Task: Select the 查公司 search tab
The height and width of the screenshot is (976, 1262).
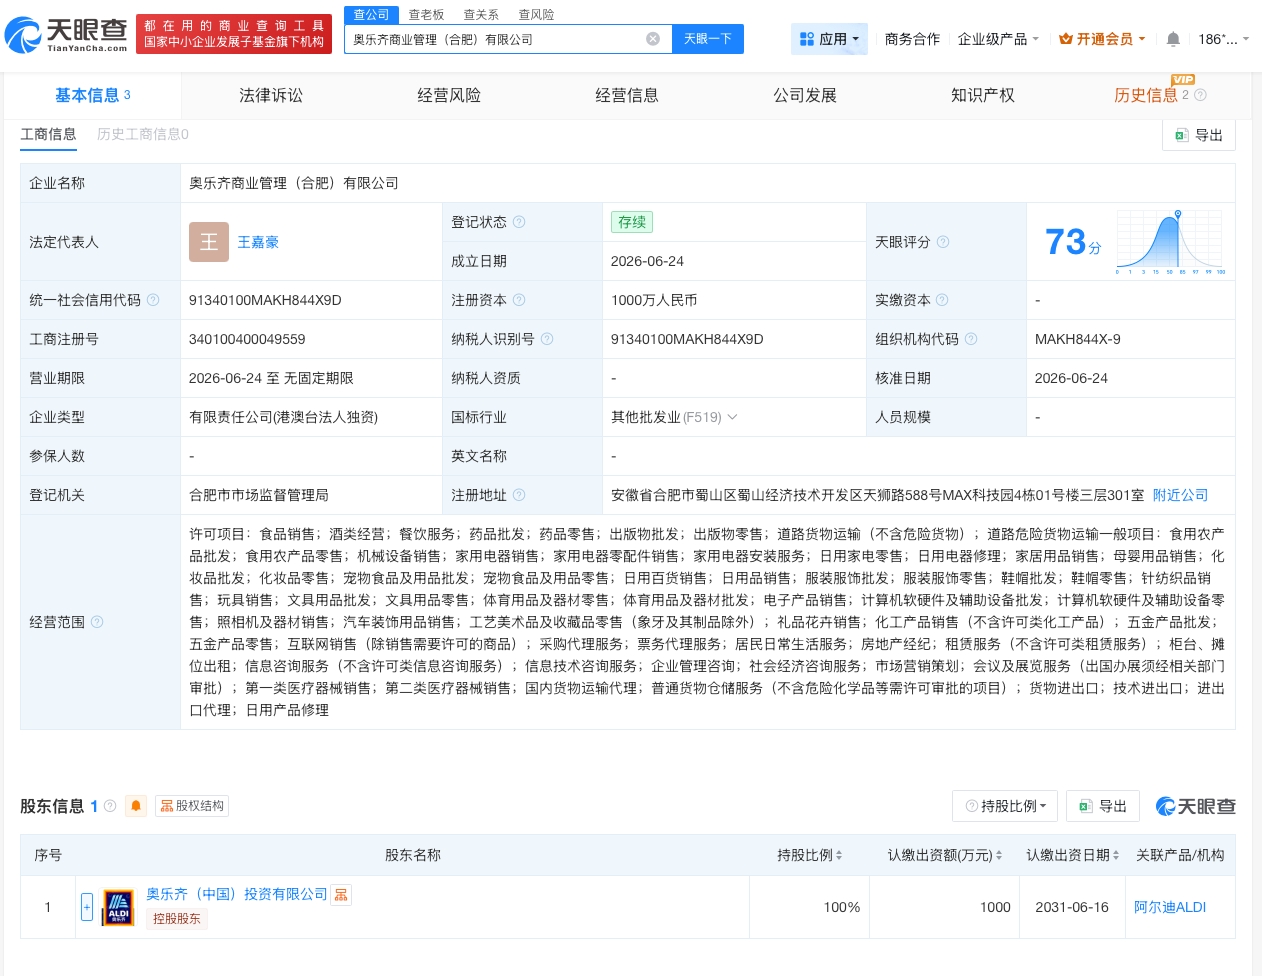Action: (x=371, y=14)
